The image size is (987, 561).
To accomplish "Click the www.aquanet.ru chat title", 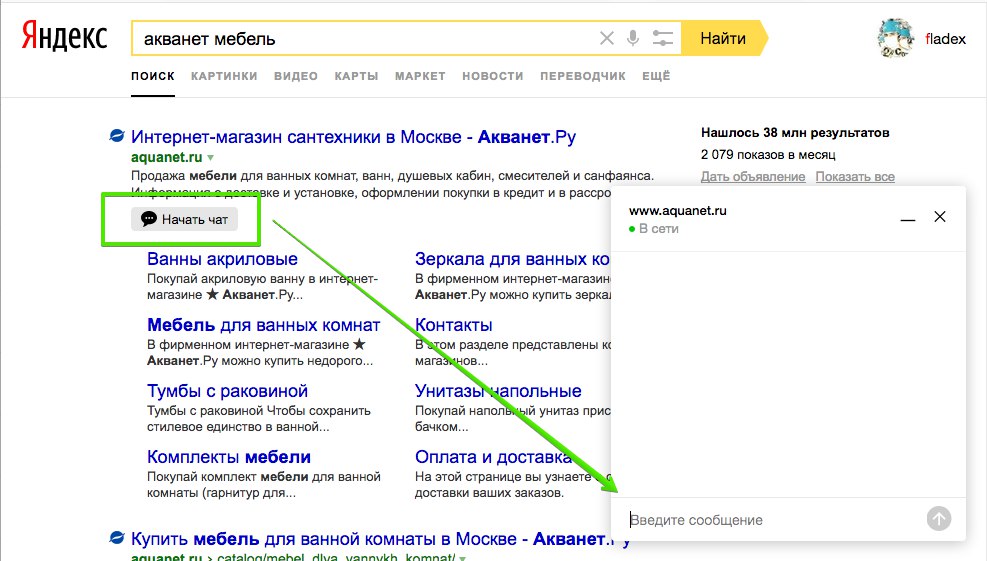I will point(677,211).
